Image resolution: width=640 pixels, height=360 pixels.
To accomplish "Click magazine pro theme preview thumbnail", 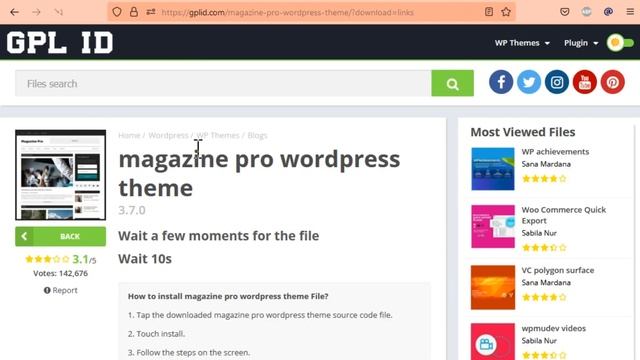I will 60,175.
